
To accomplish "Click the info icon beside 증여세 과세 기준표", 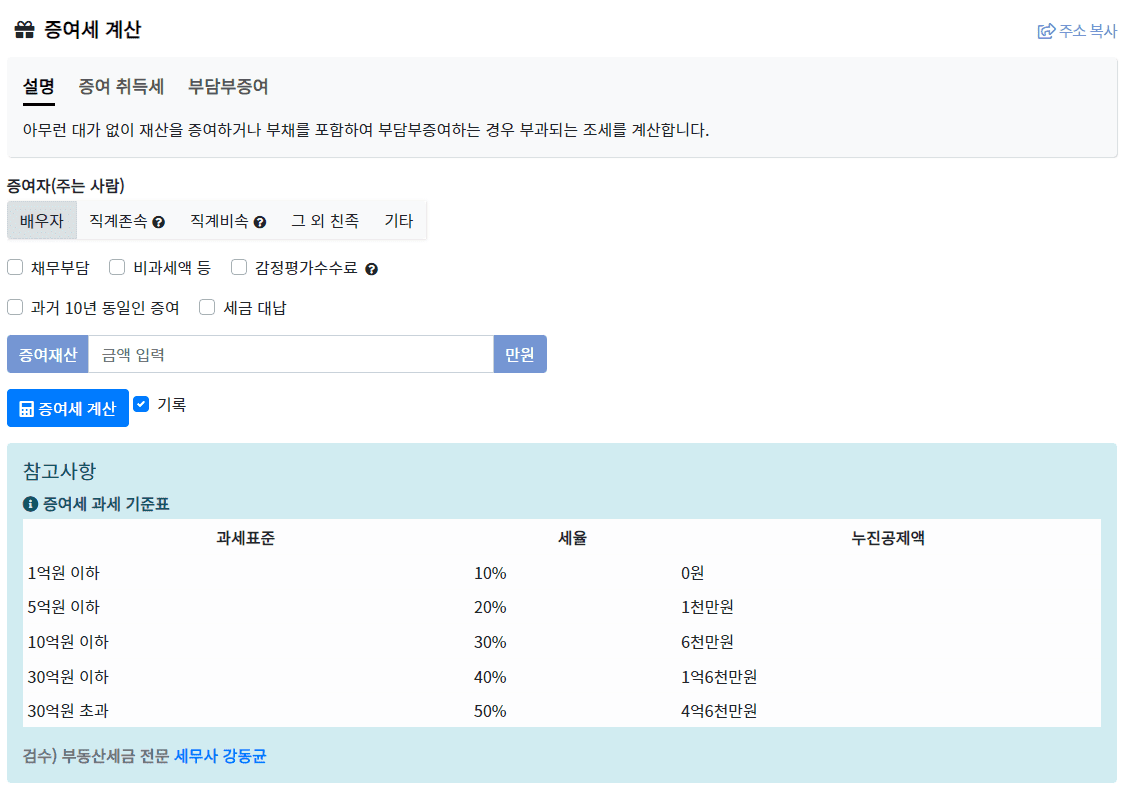I will pyautogui.click(x=30, y=504).
